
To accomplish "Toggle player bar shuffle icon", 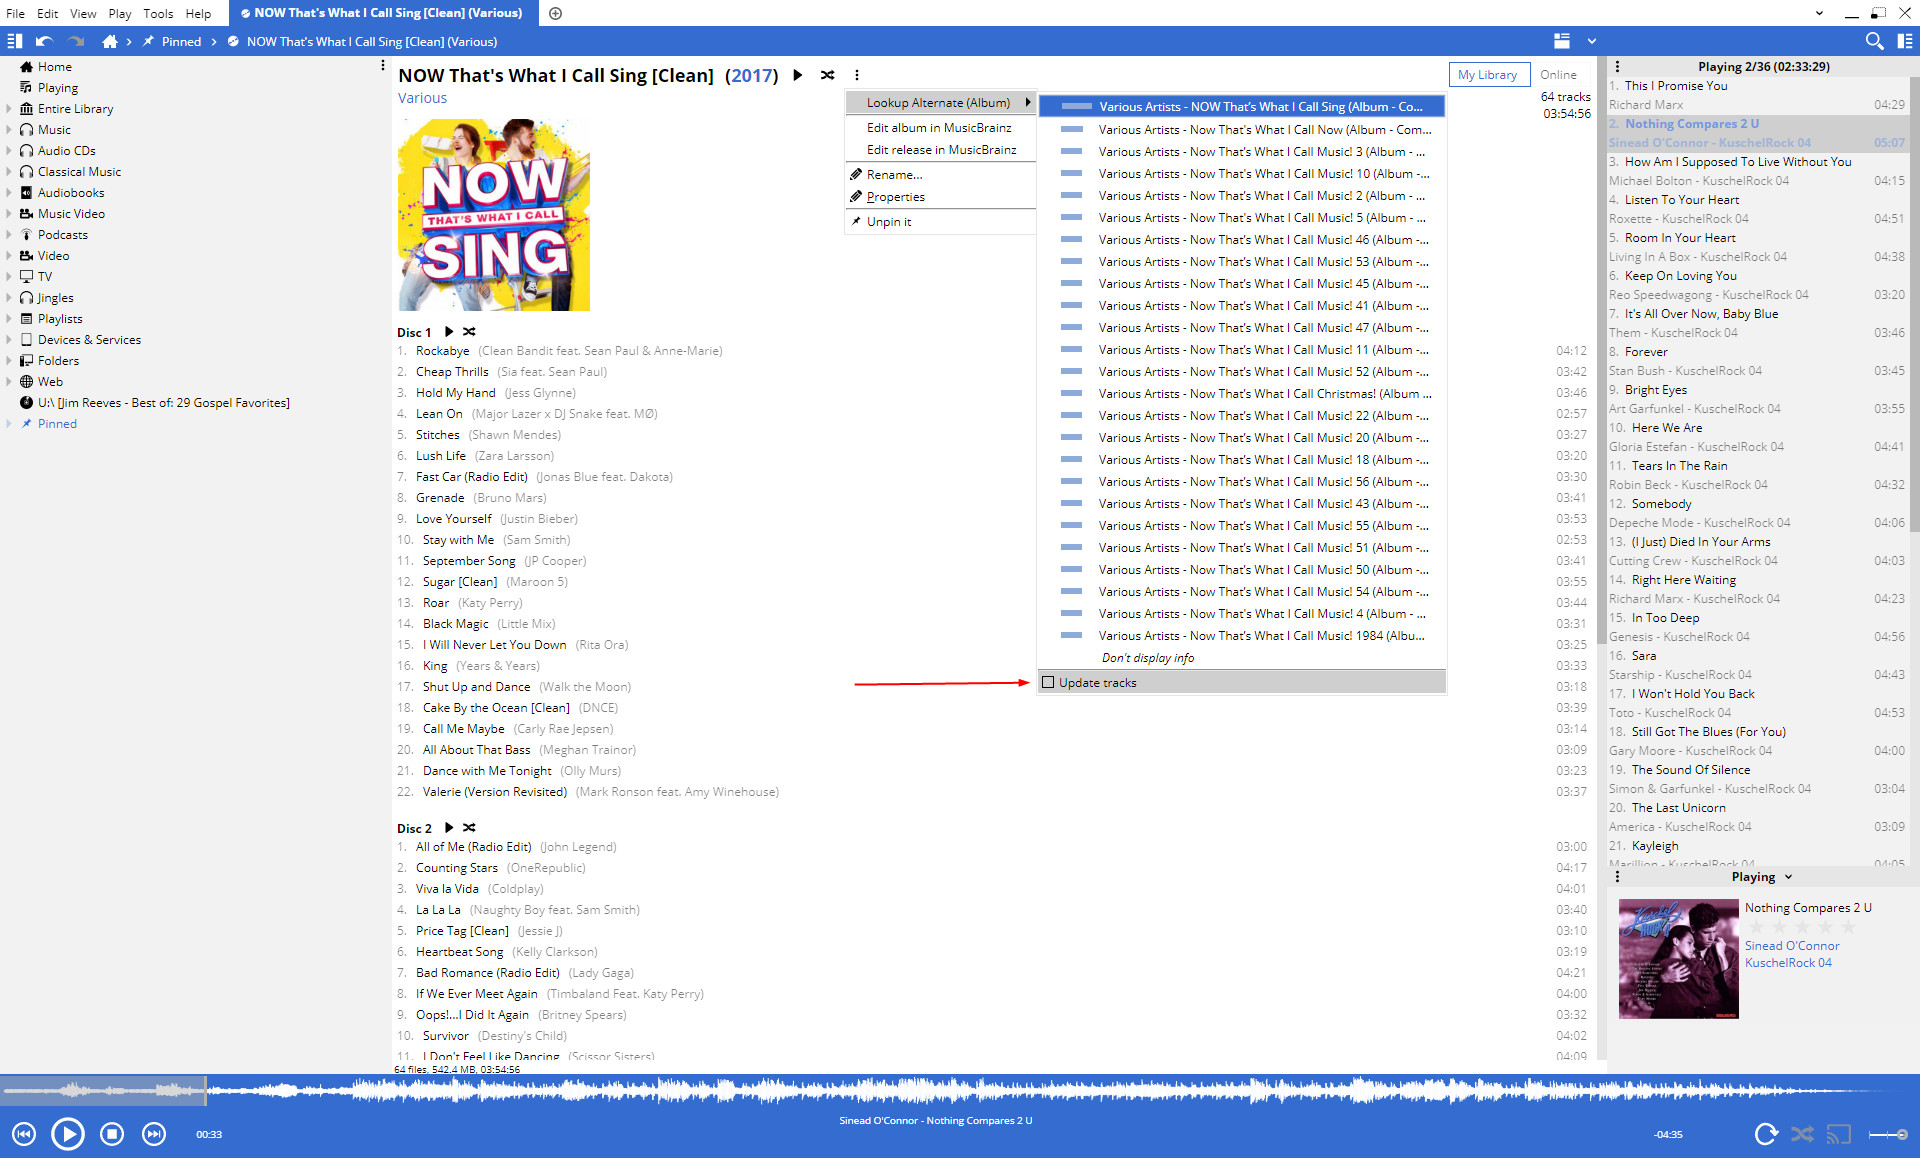I will (1802, 1133).
